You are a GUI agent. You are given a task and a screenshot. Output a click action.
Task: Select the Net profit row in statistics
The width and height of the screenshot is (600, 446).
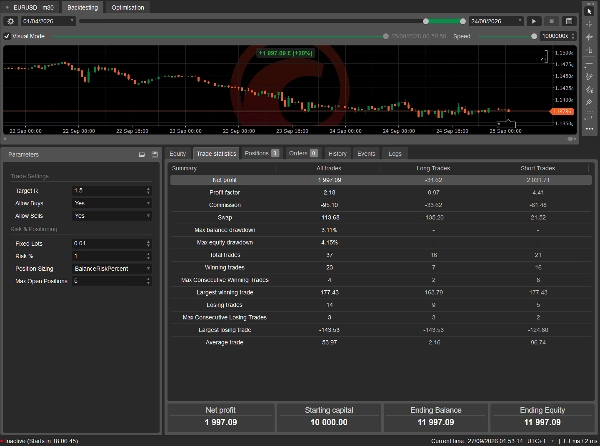coord(380,180)
